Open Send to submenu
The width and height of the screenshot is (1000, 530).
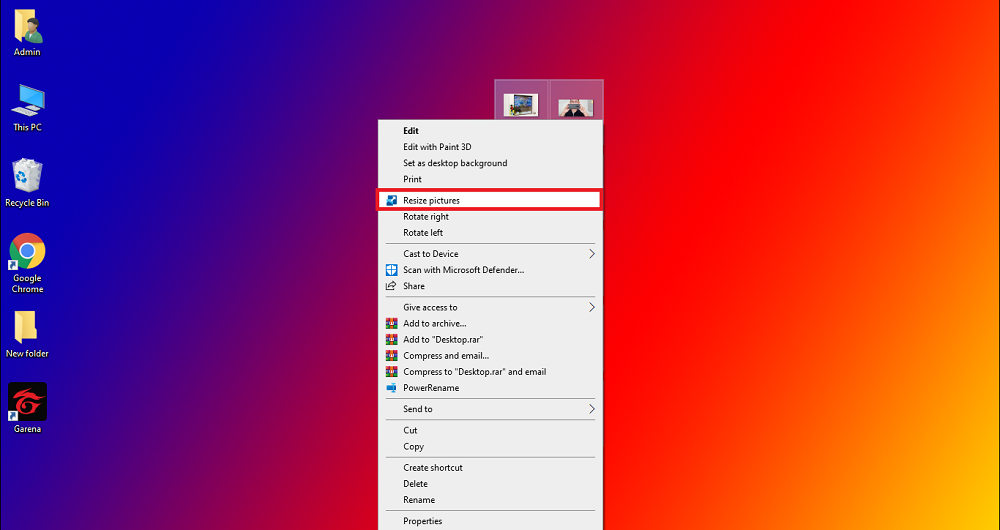coord(490,409)
